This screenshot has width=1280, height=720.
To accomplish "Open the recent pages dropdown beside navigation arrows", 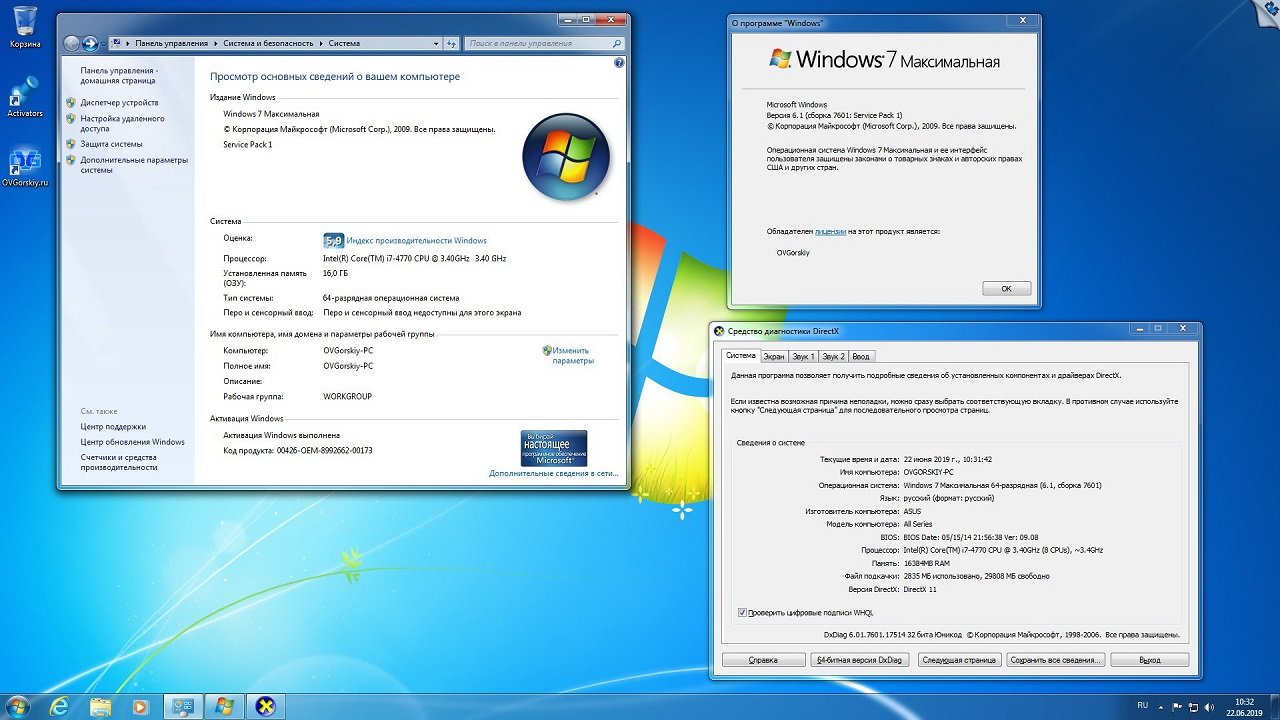I will [x=103, y=44].
